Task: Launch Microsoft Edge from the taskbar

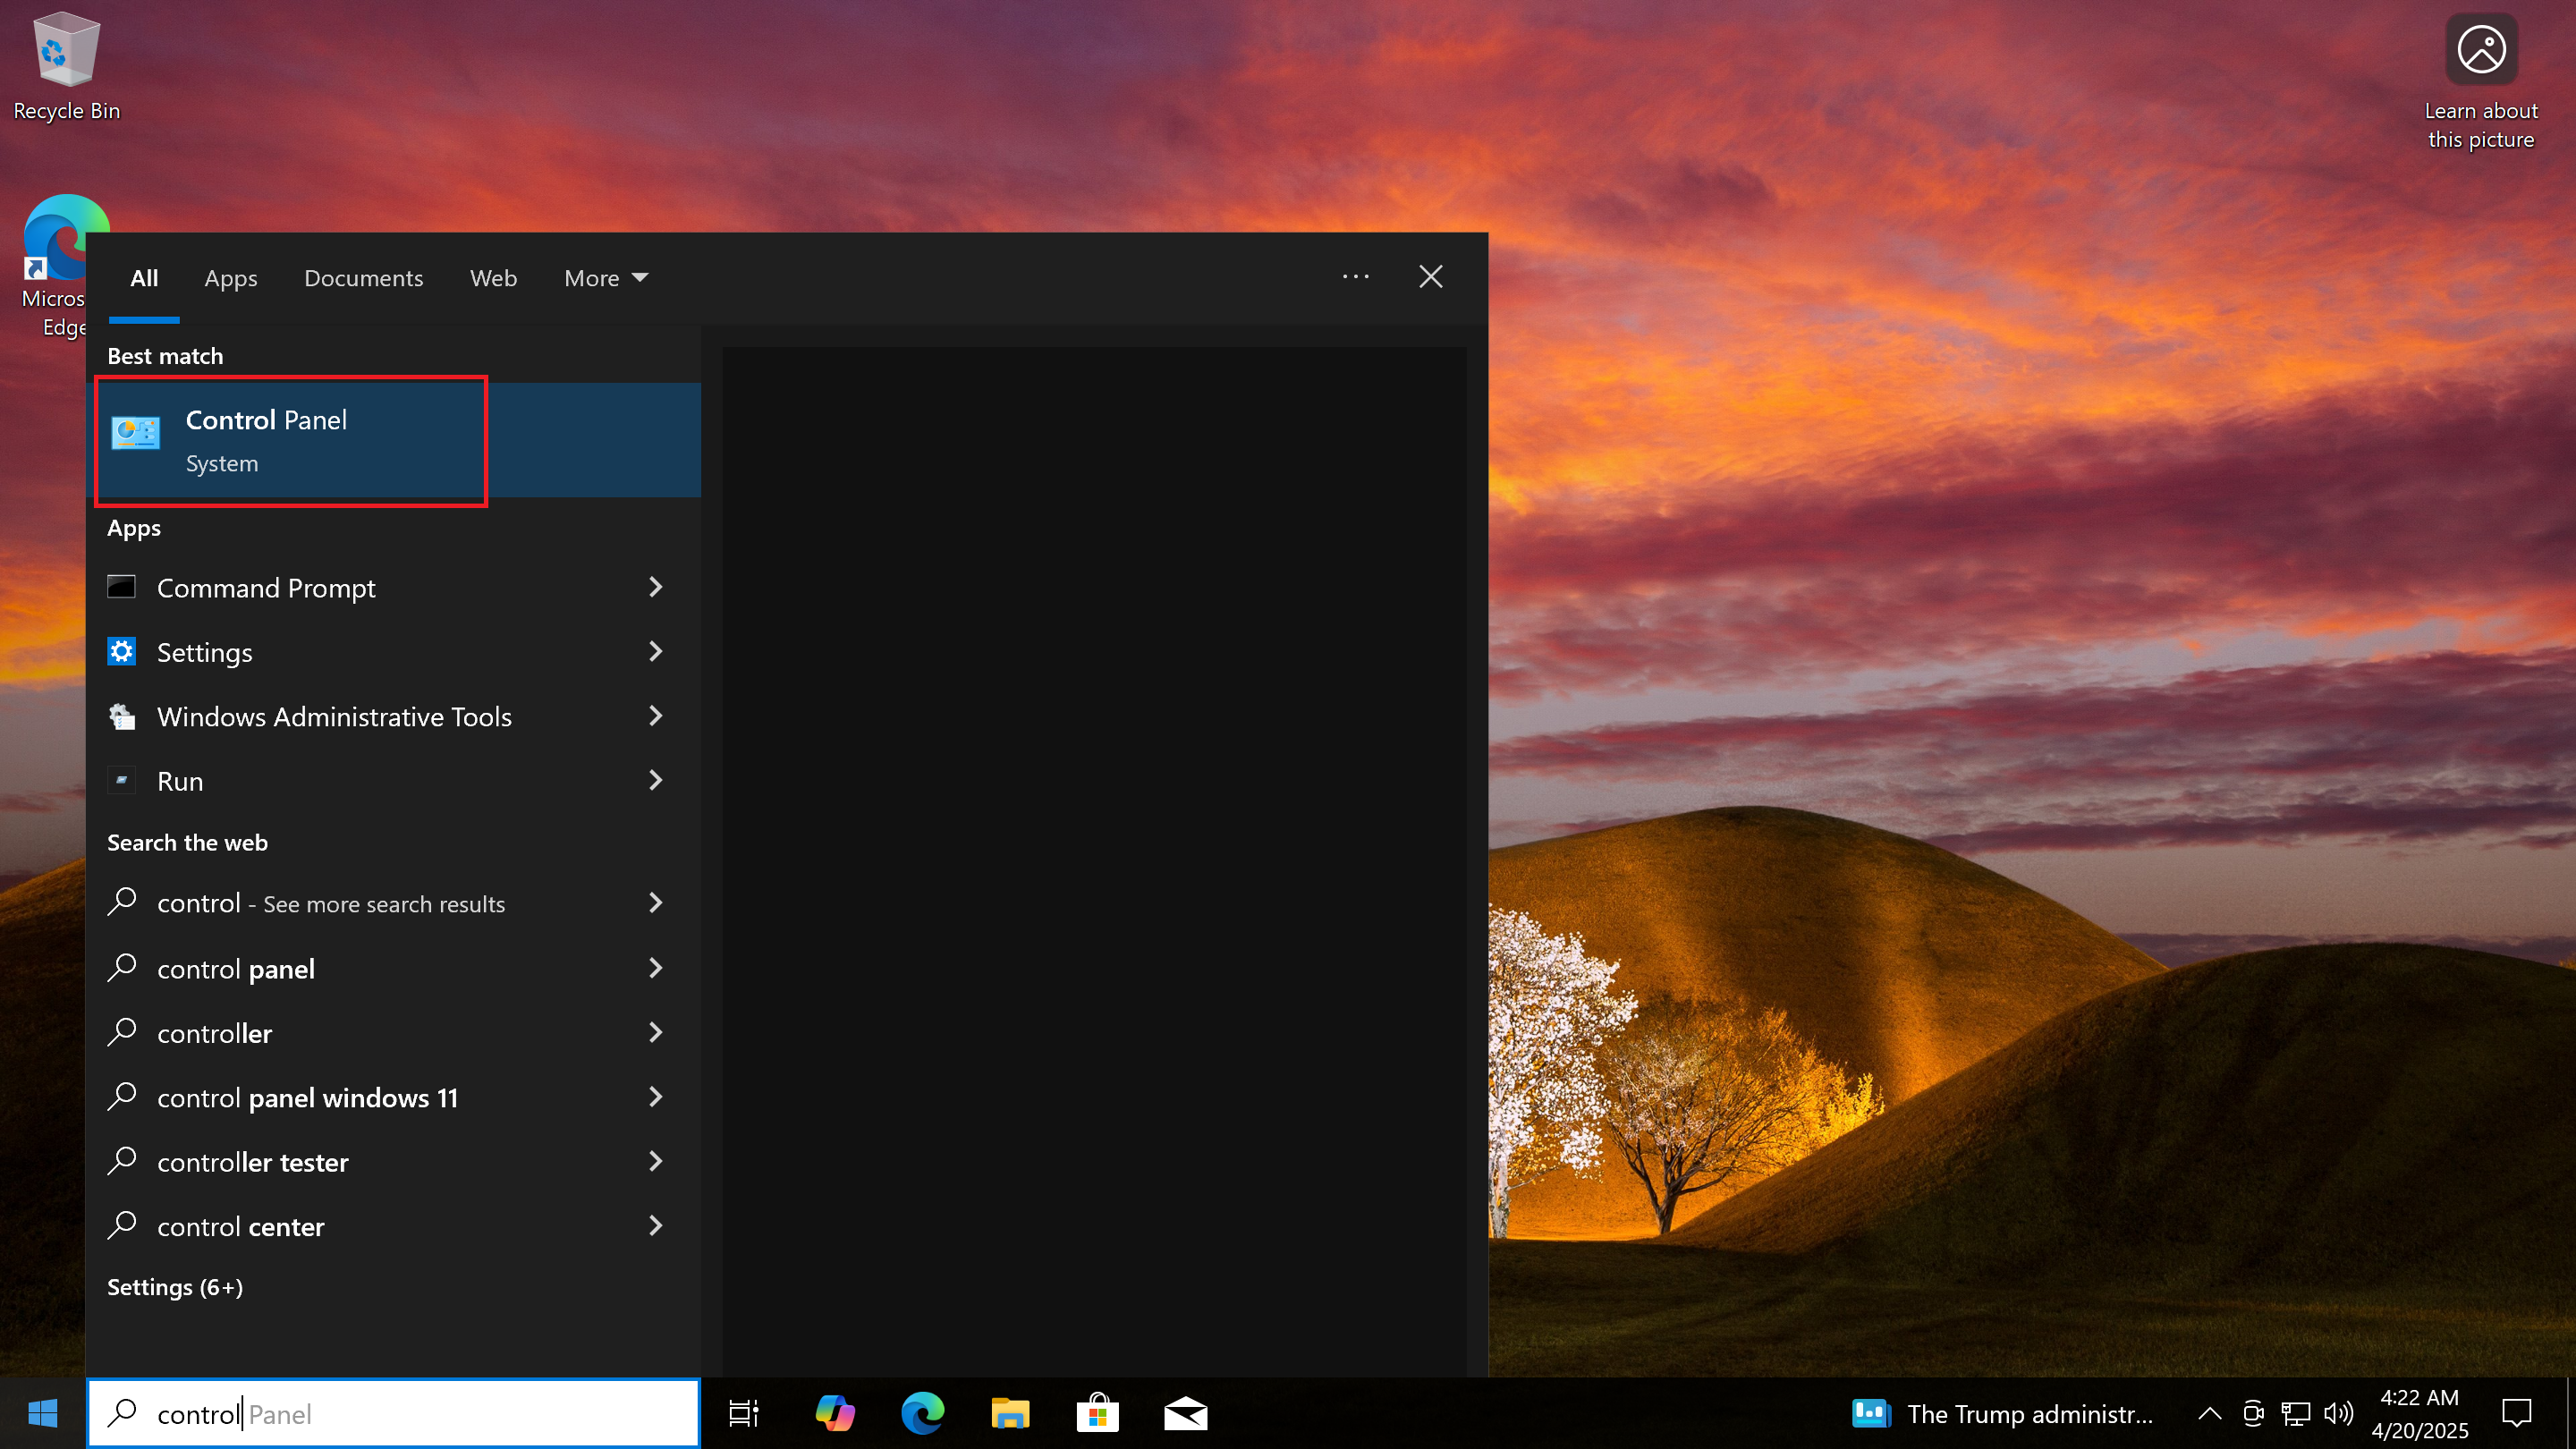Action: coord(922,1413)
